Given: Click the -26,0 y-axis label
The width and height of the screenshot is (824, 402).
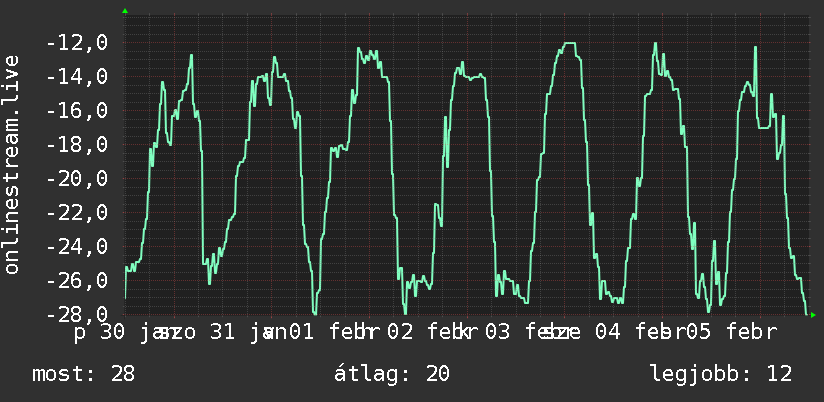Looking at the screenshot, I should 77,281.
